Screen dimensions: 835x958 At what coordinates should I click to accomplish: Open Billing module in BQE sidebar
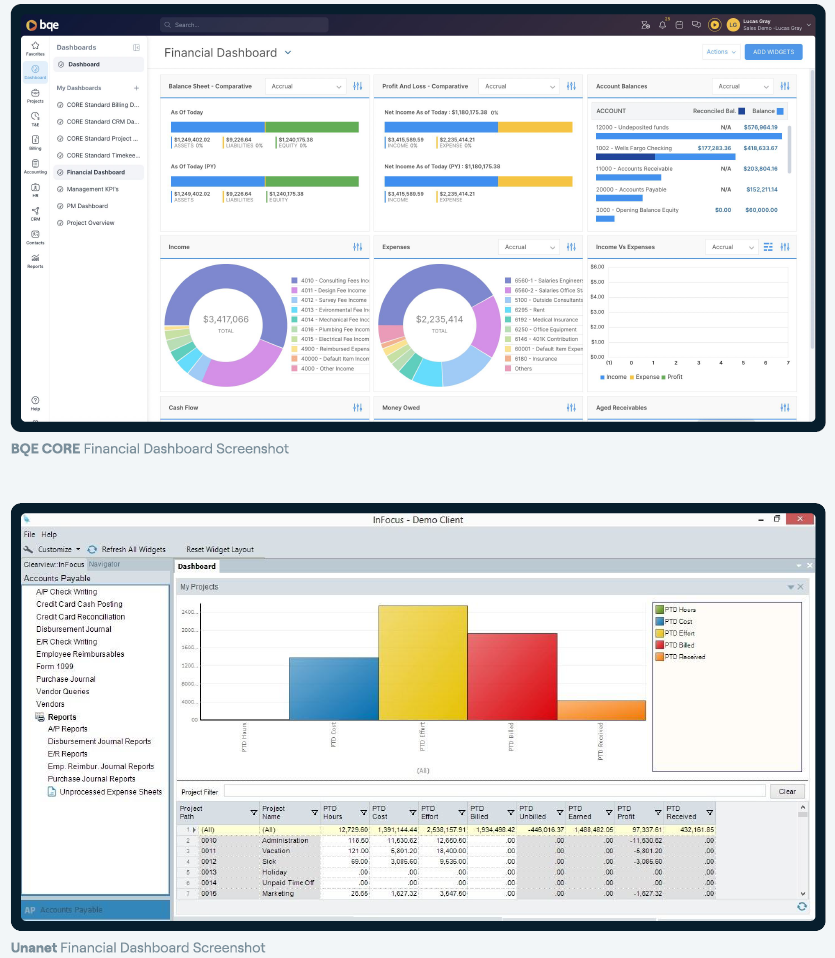pyautogui.click(x=35, y=143)
